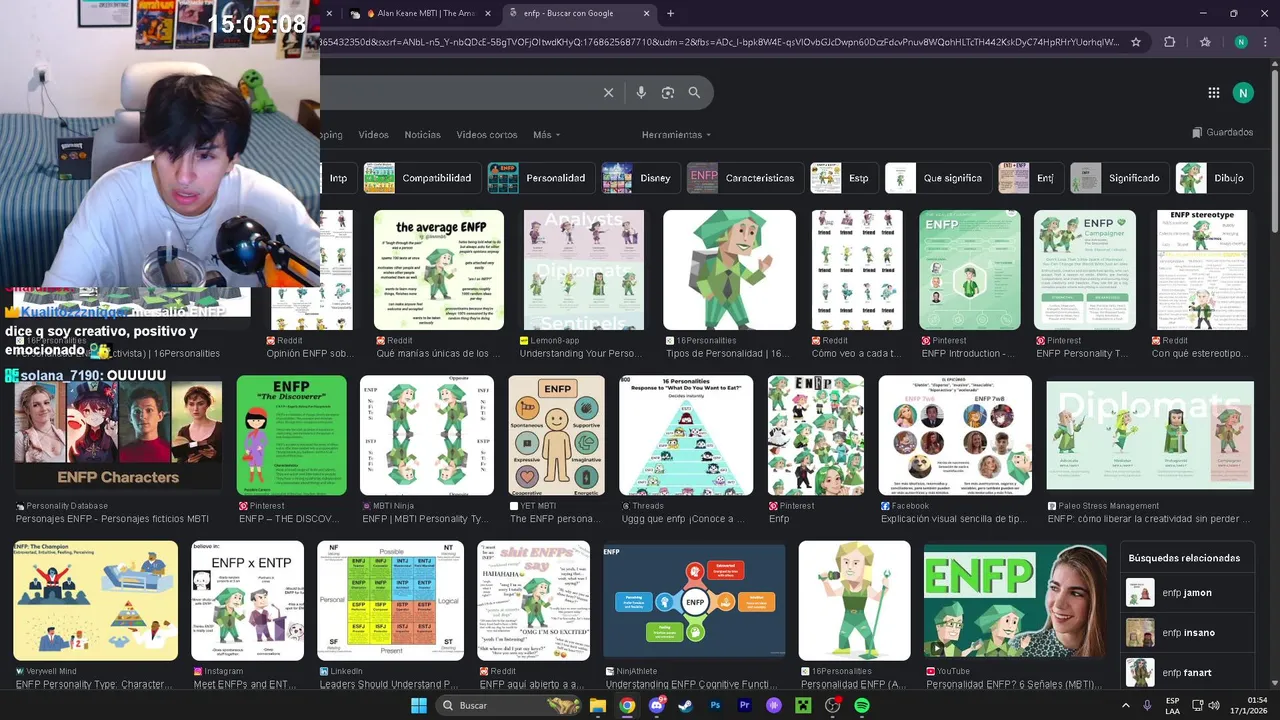Open the microphone tray indicator

pyautogui.click(x=1147, y=706)
